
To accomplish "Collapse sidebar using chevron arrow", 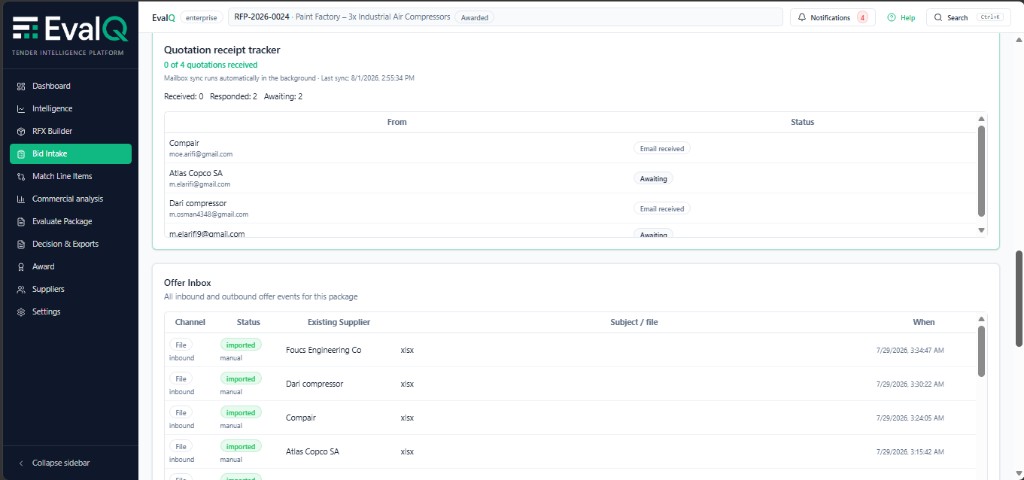I will [21, 463].
